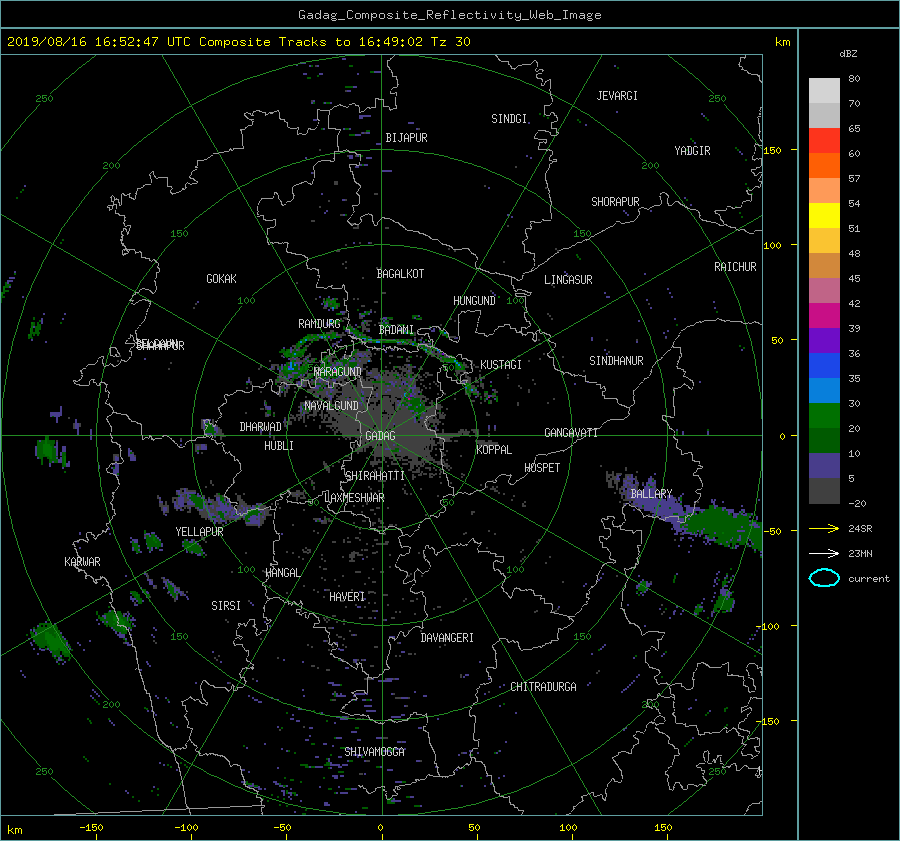
Task: Click the HUBLI city label
Action: point(278,446)
